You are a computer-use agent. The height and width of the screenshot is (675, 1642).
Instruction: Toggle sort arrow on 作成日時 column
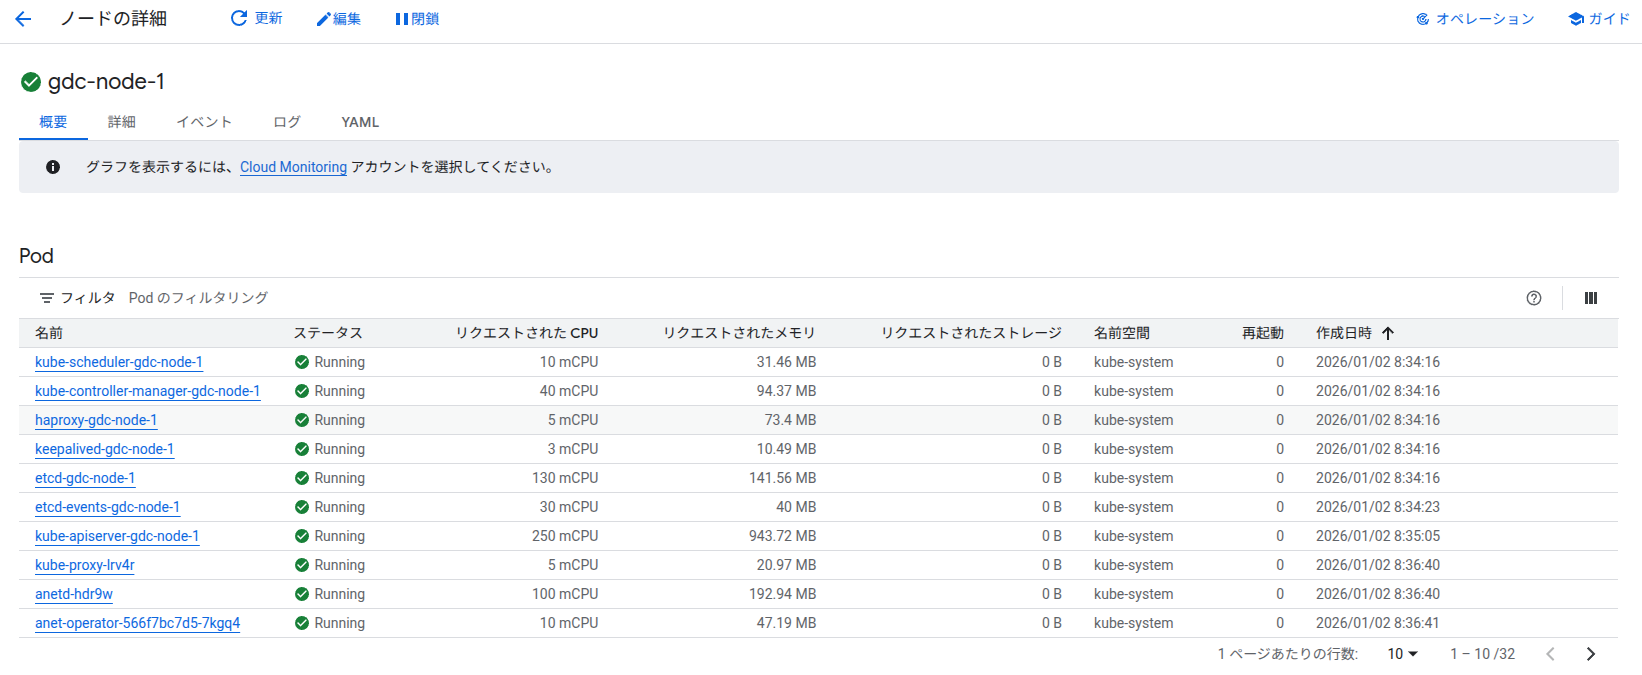tap(1388, 334)
